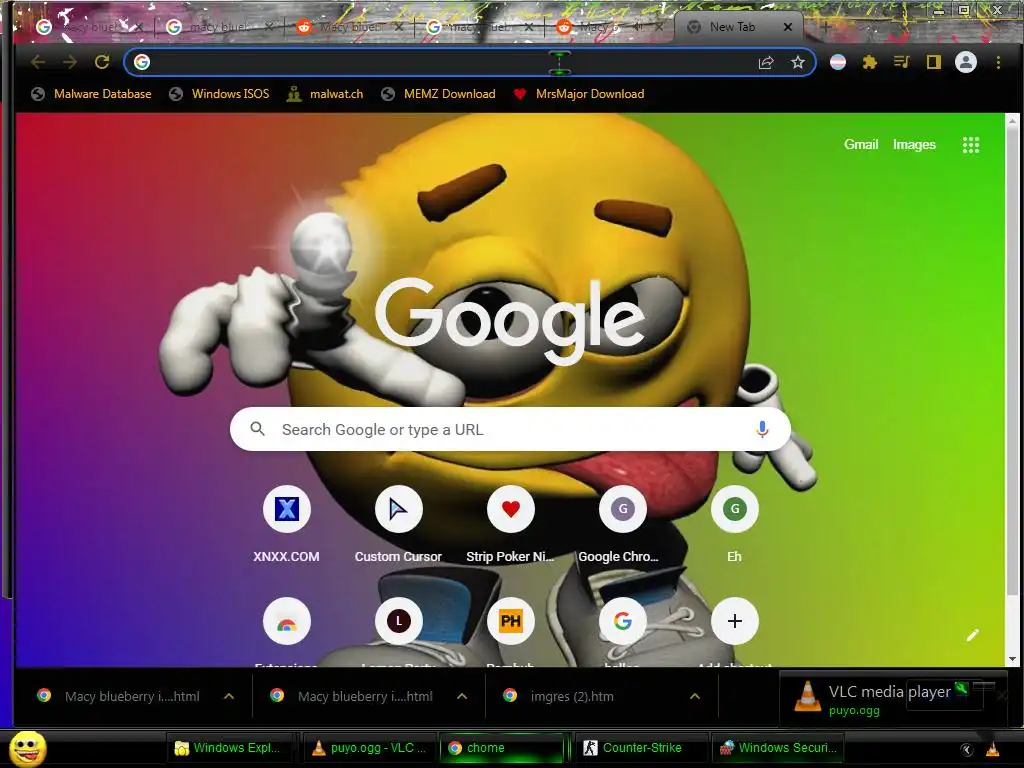Open the Google apps grid
This screenshot has width=1024, height=768.
point(971,144)
